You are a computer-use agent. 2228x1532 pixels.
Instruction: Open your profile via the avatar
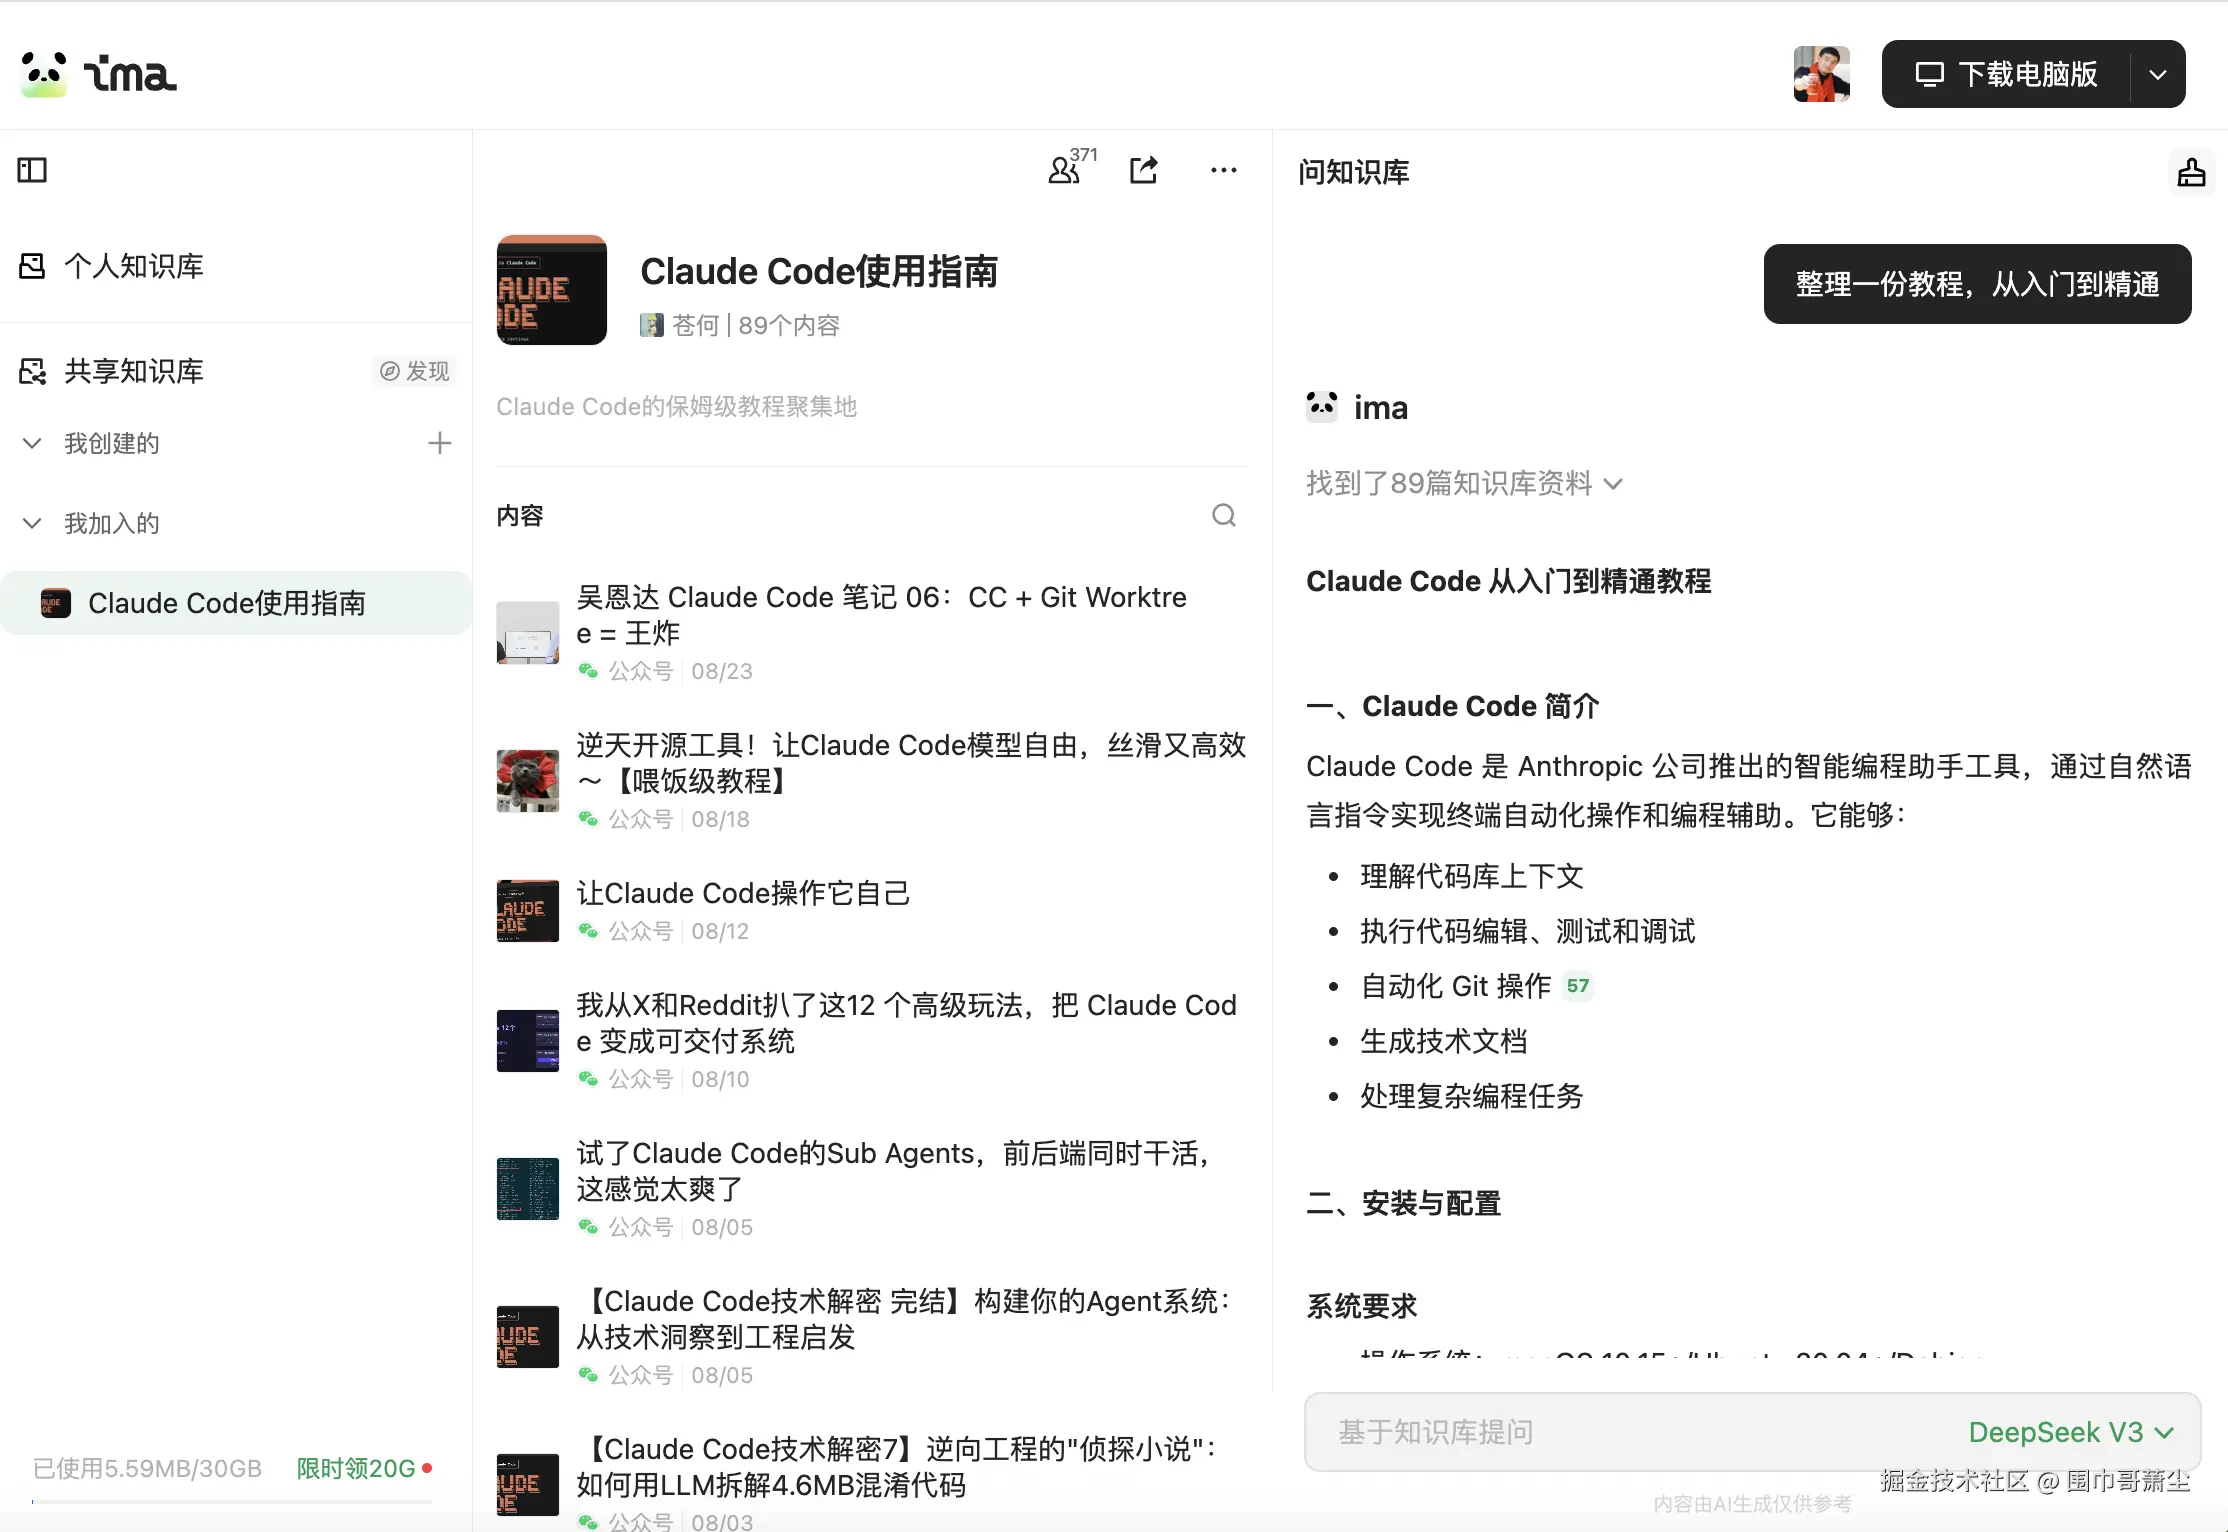click(x=1820, y=73)
